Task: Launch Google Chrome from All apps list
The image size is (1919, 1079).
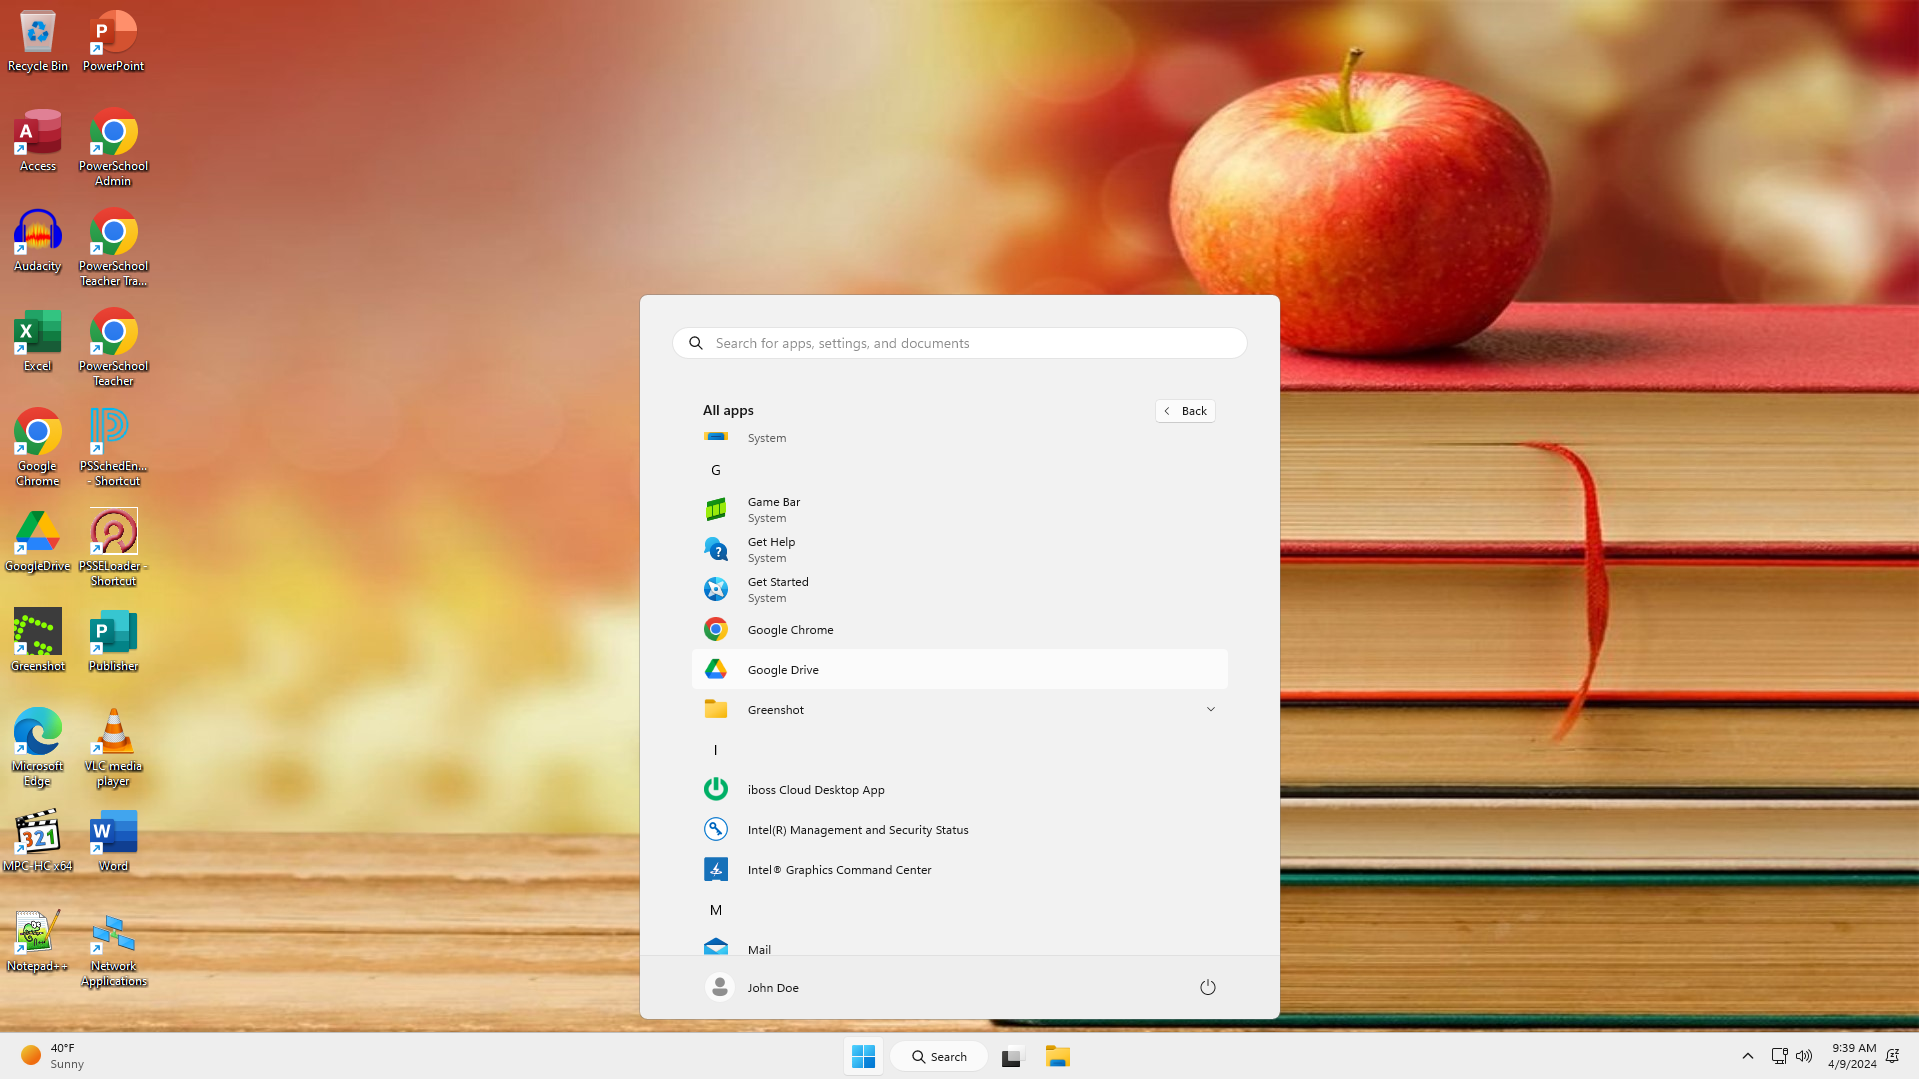Action: point(959,629)
